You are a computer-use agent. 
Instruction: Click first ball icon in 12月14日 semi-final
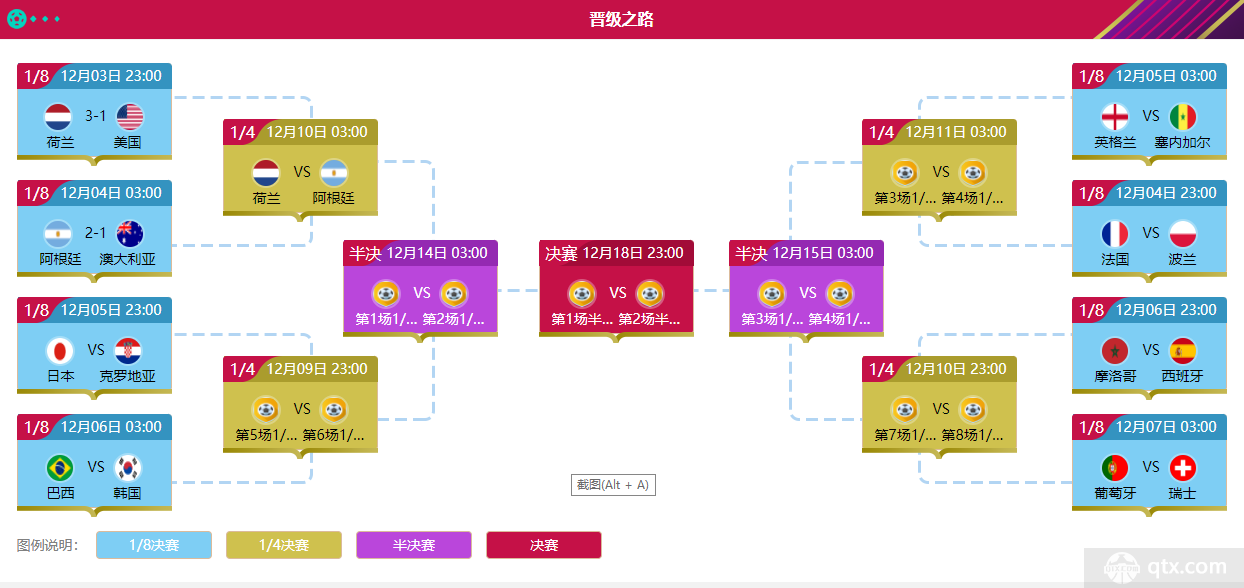click(x=386, y=293)
